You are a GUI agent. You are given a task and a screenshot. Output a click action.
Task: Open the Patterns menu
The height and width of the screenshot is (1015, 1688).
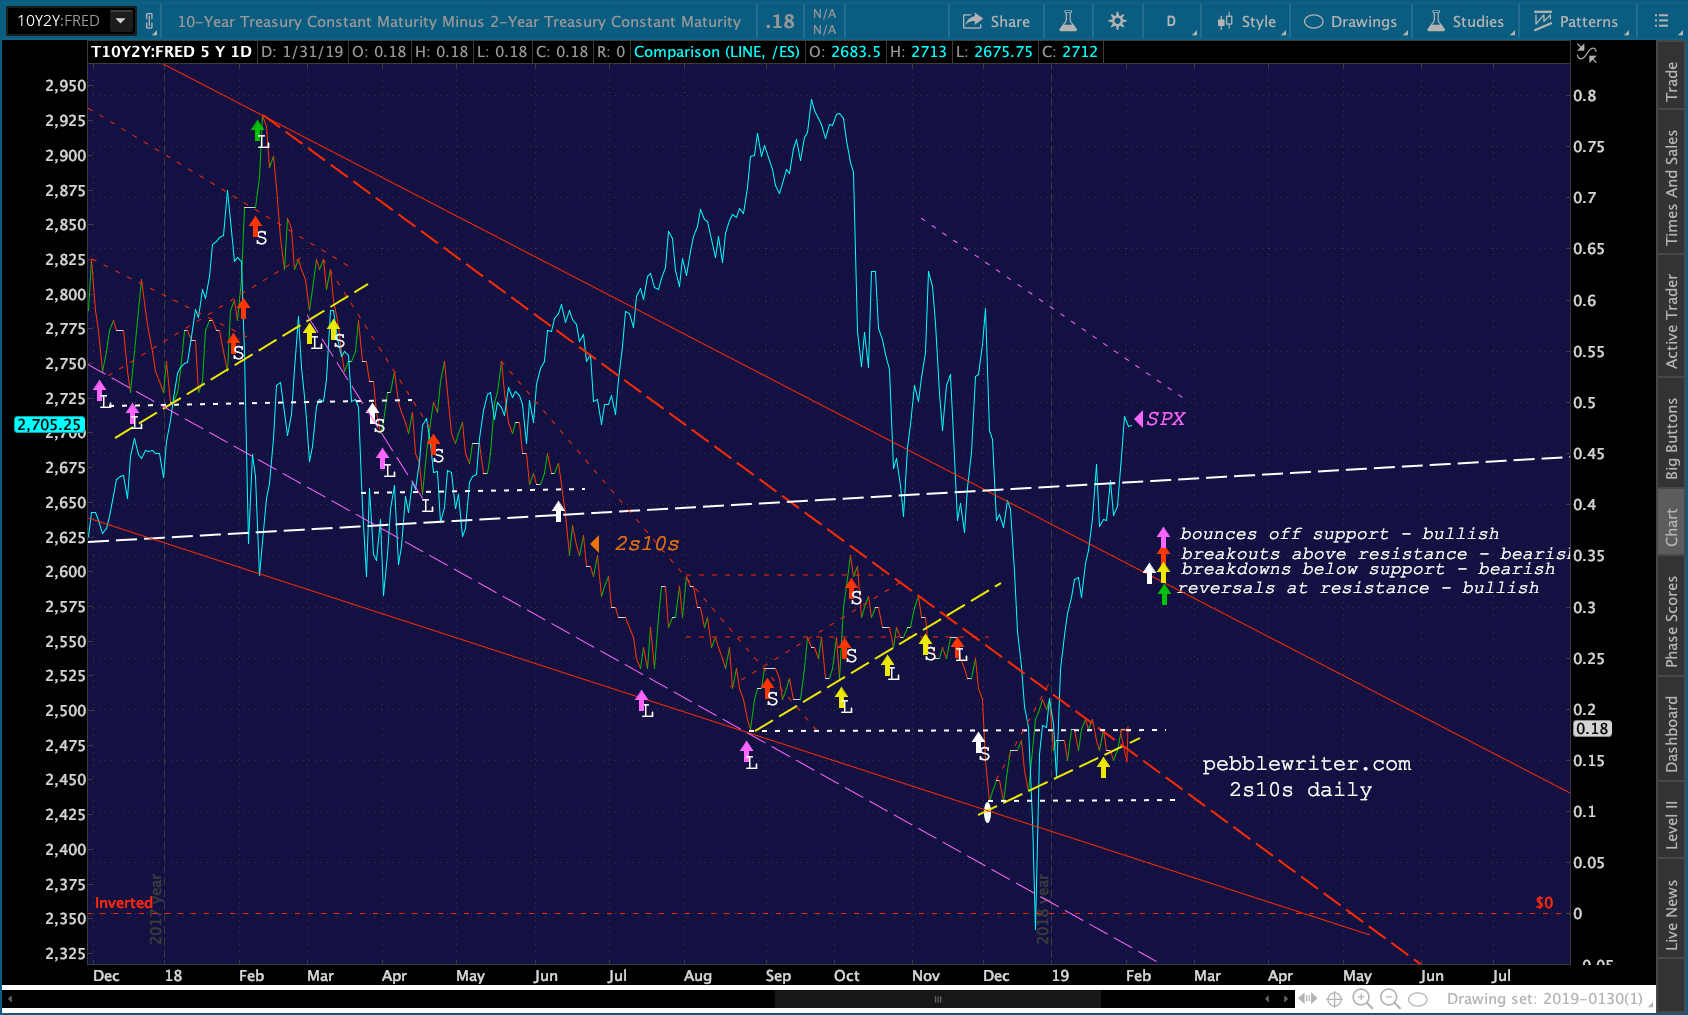coord(1576,21)
